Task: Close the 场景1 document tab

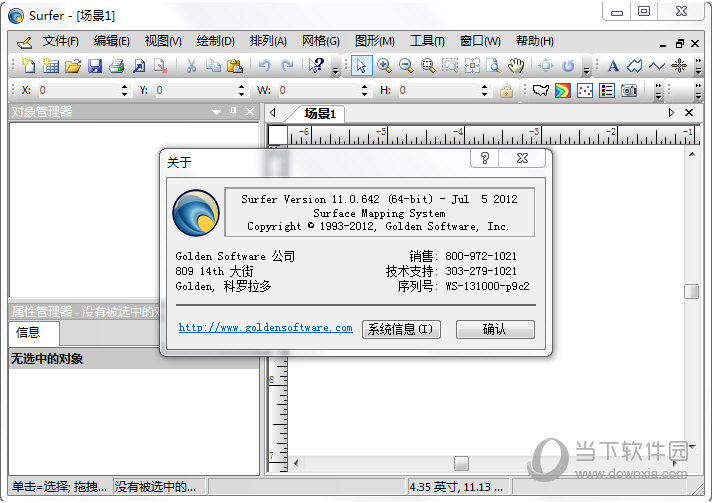Action: pyautogui.click(x=689, y=113)
